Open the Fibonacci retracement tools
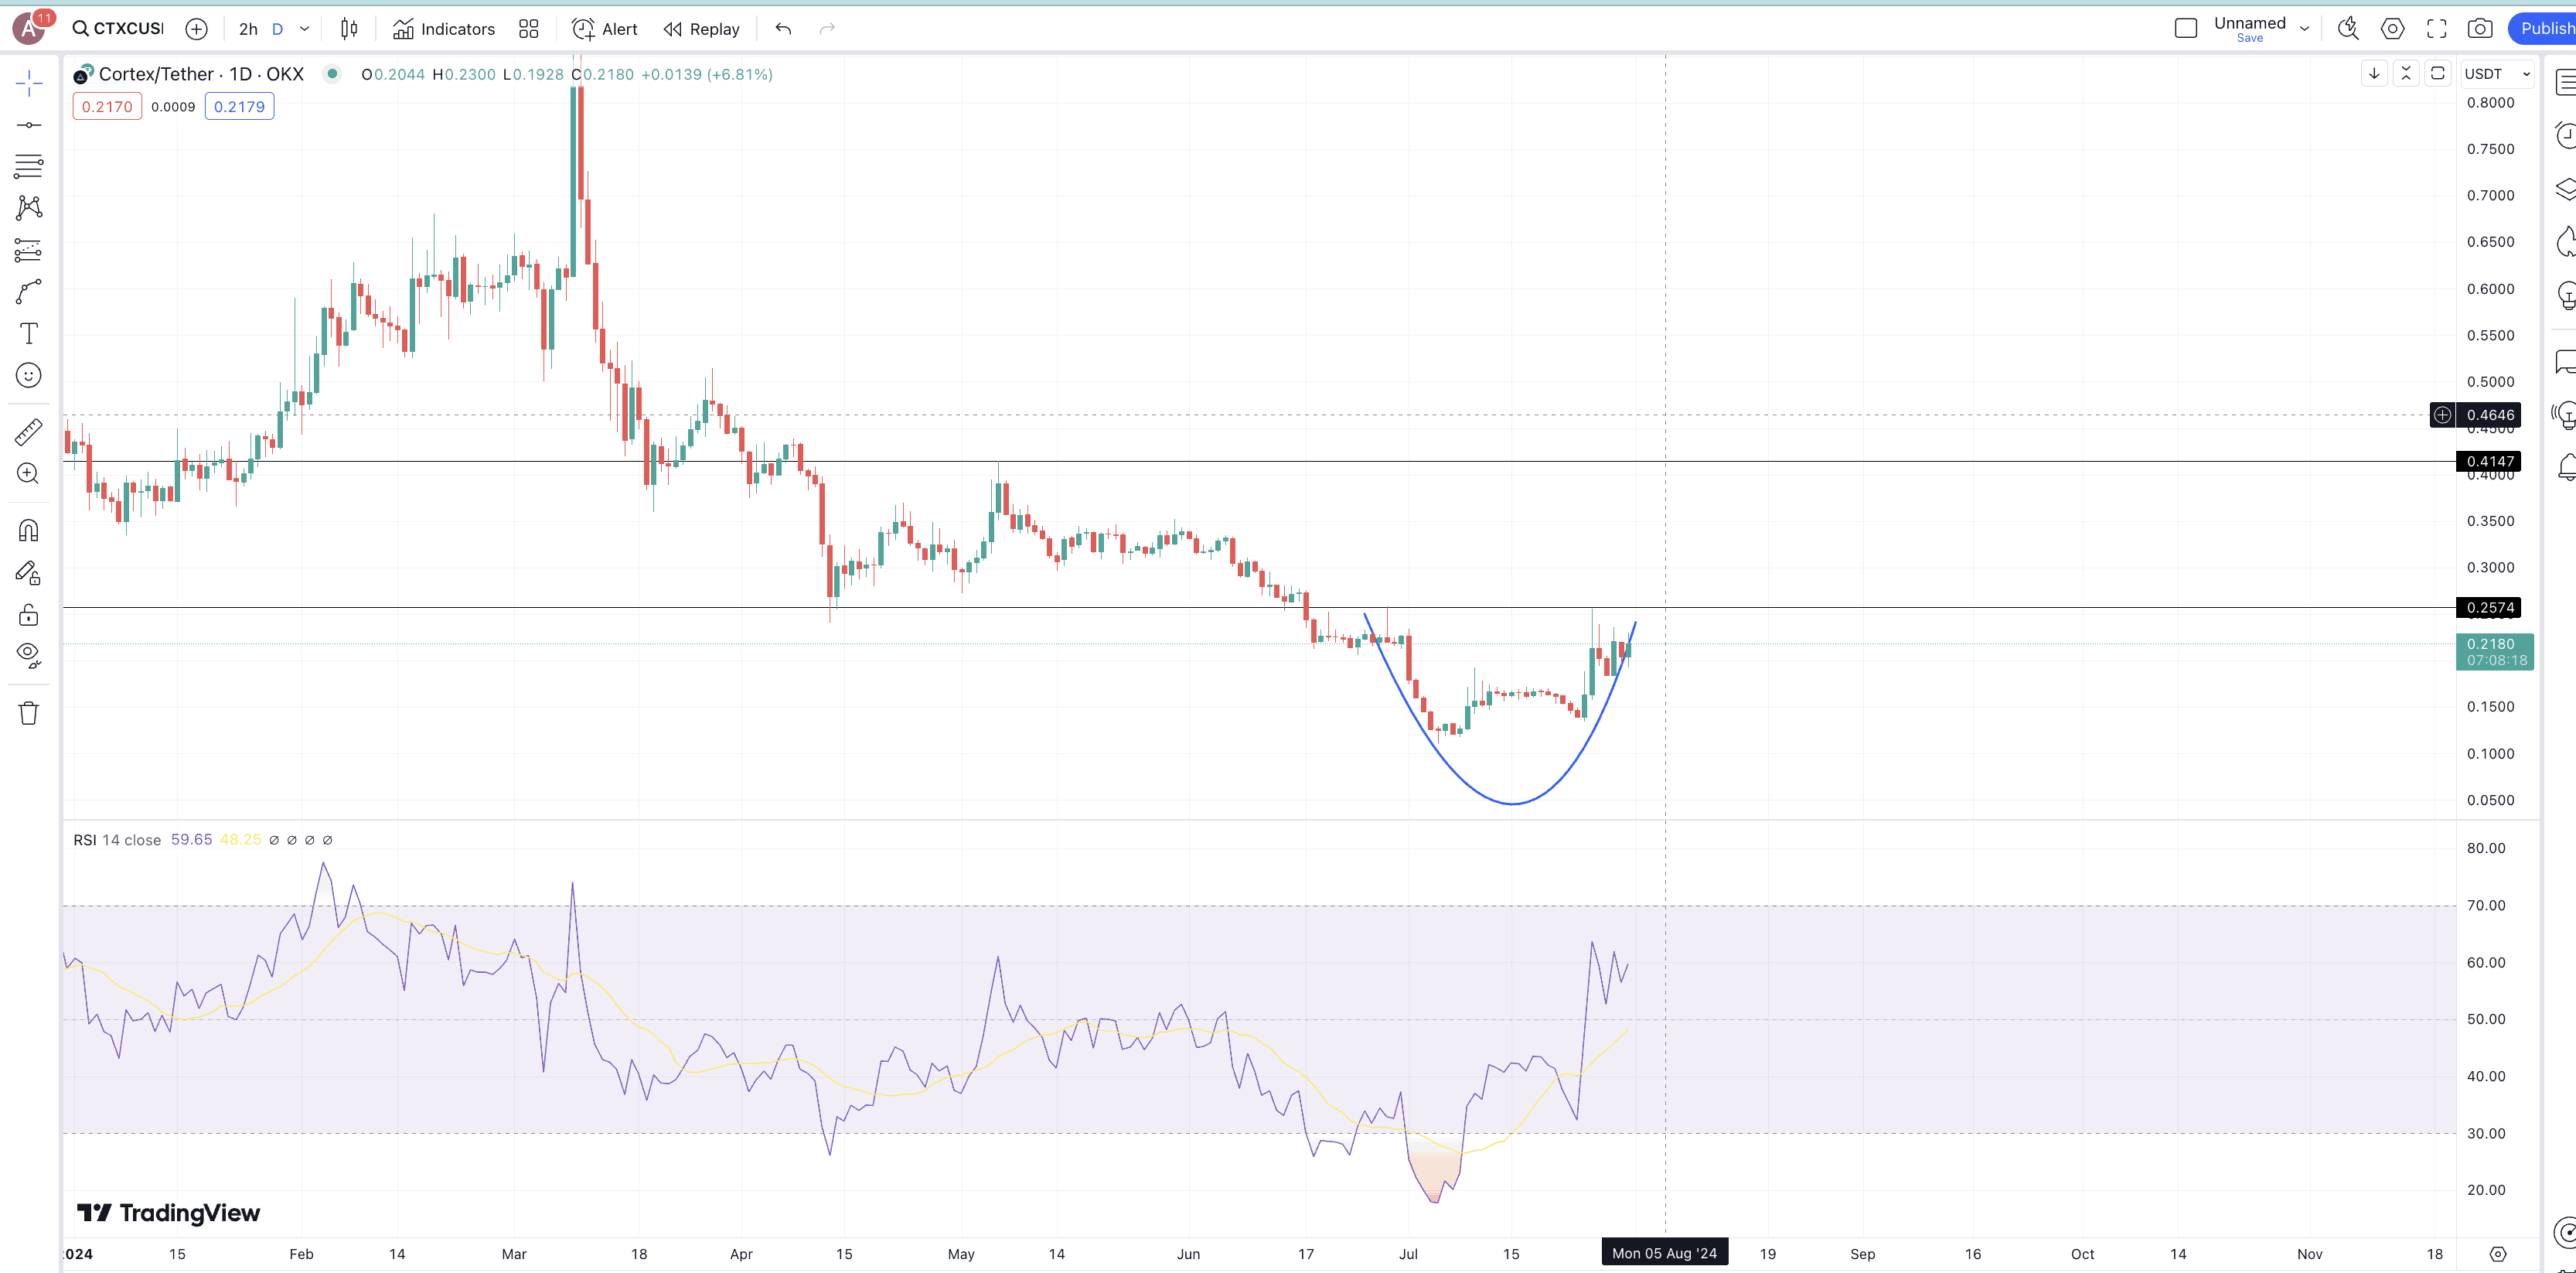 pos(29,166)
